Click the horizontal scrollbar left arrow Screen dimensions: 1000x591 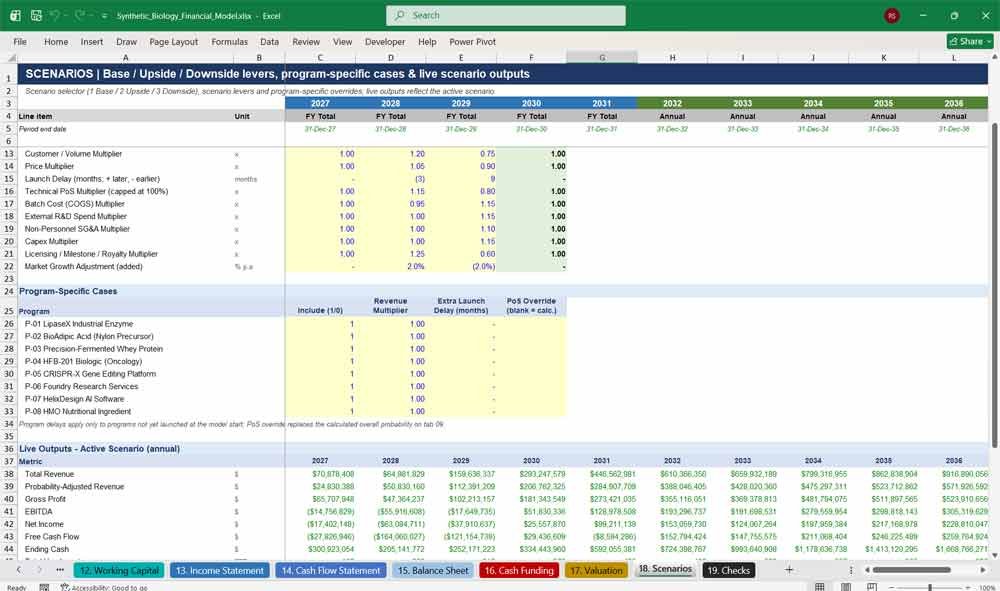pyautogui.click(x=867, y=570)
